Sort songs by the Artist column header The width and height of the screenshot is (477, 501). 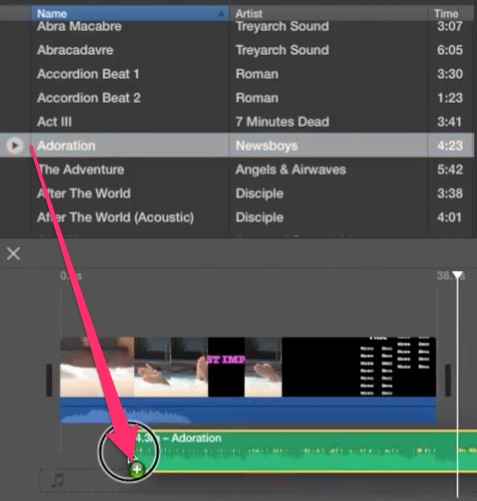(x=328, y=13)
